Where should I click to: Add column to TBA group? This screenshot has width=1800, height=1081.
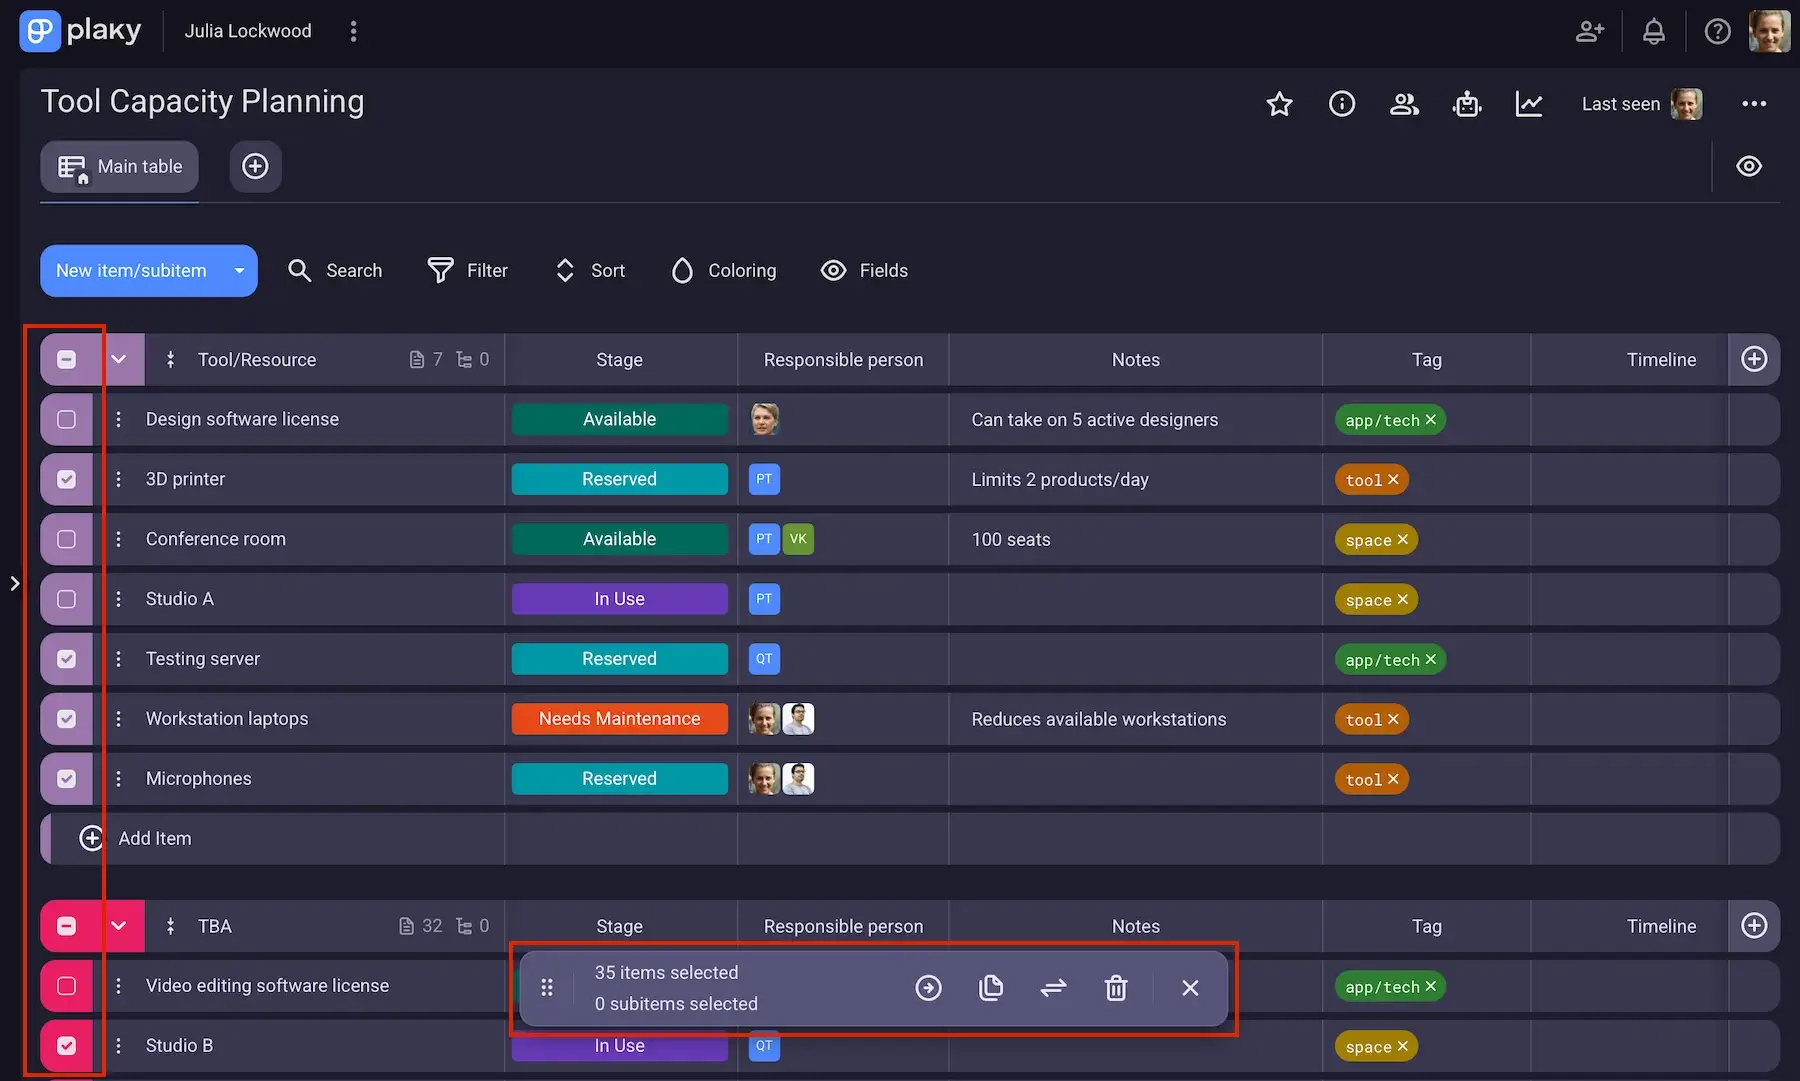tap(1754, 926)
